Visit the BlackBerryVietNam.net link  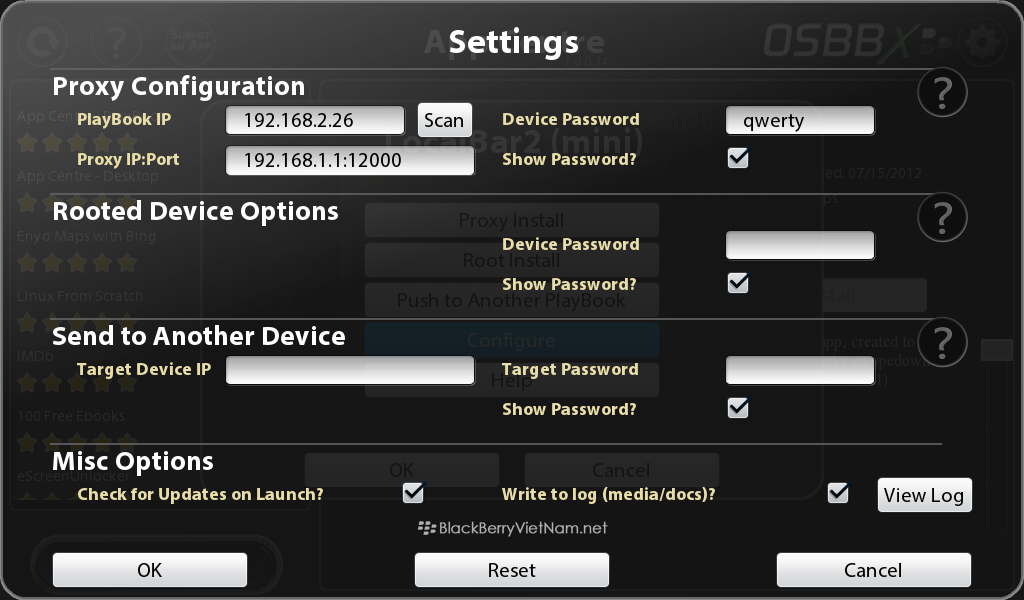point(513,528)
